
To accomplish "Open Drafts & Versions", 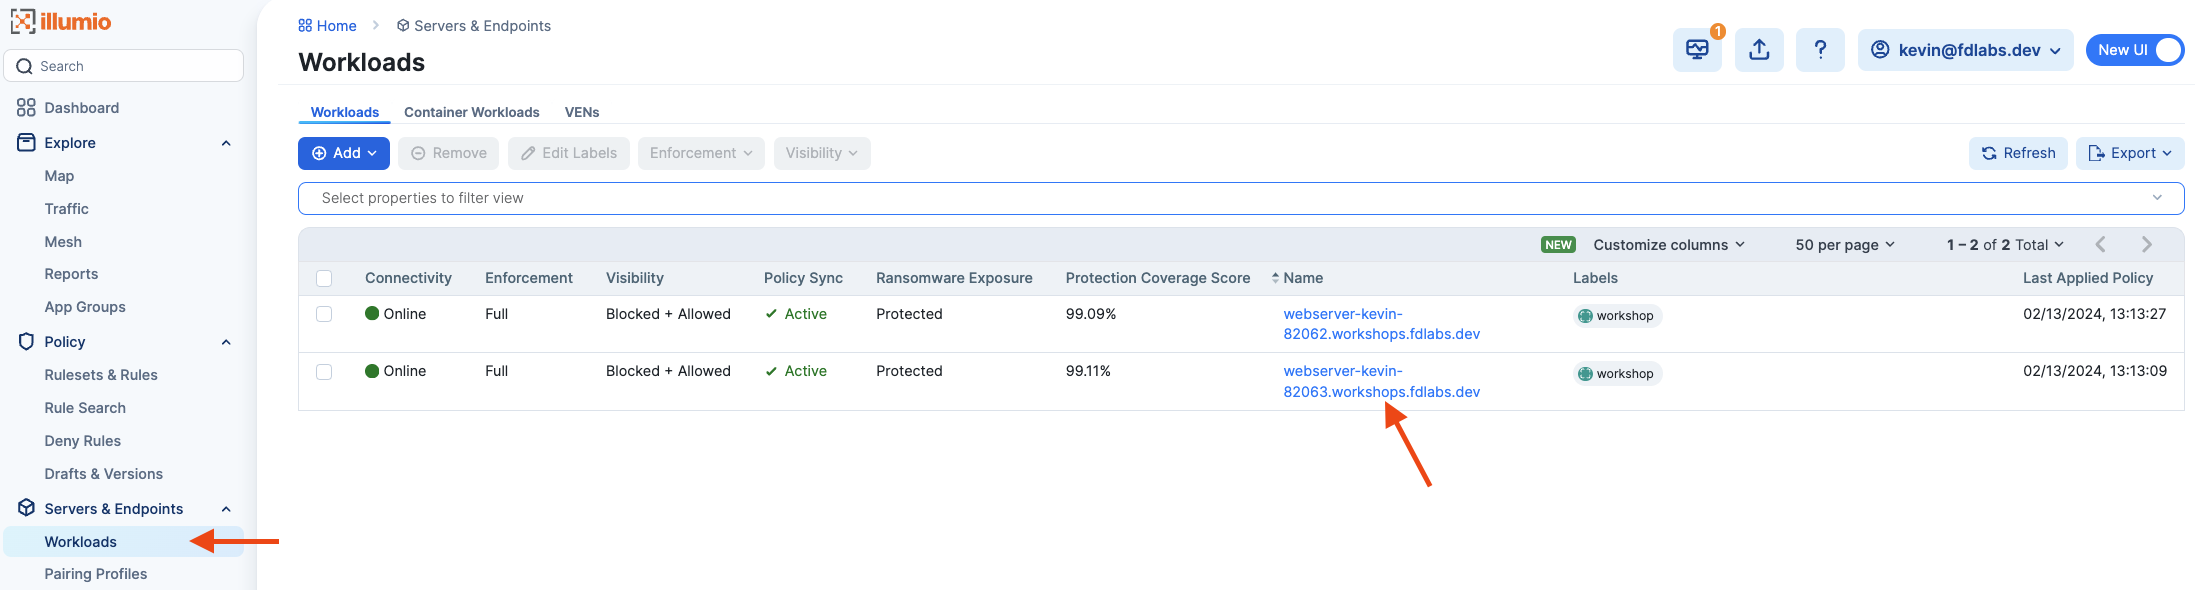I will [103, 474].
